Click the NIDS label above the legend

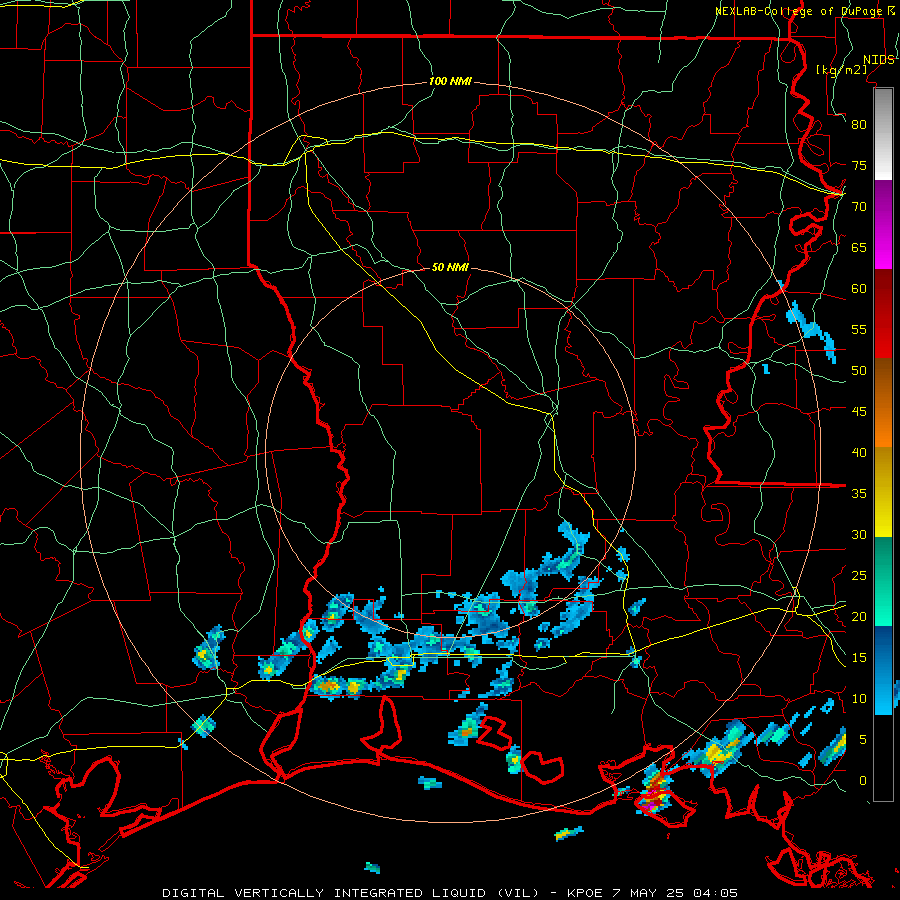point(879,60)
